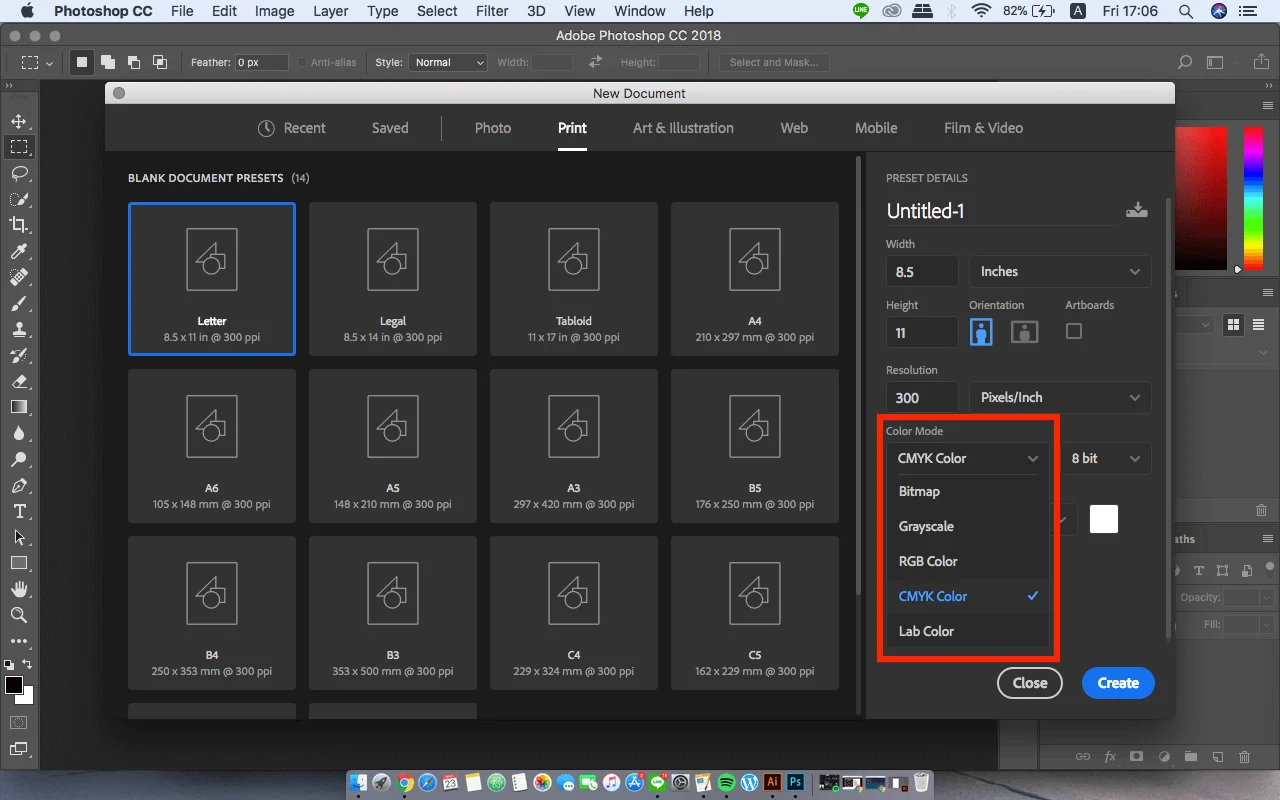The width and height of the screenshot is (1280, 800).
Task: Switch to the Film & Video tab
Action: coord(983,128)
